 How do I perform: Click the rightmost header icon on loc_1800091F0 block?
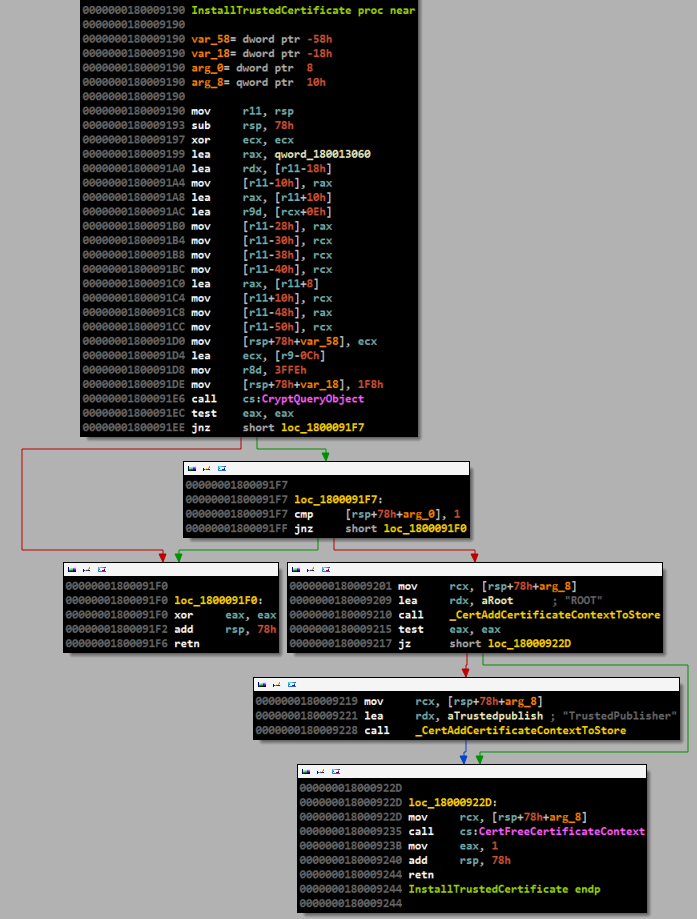click(101, 568)
